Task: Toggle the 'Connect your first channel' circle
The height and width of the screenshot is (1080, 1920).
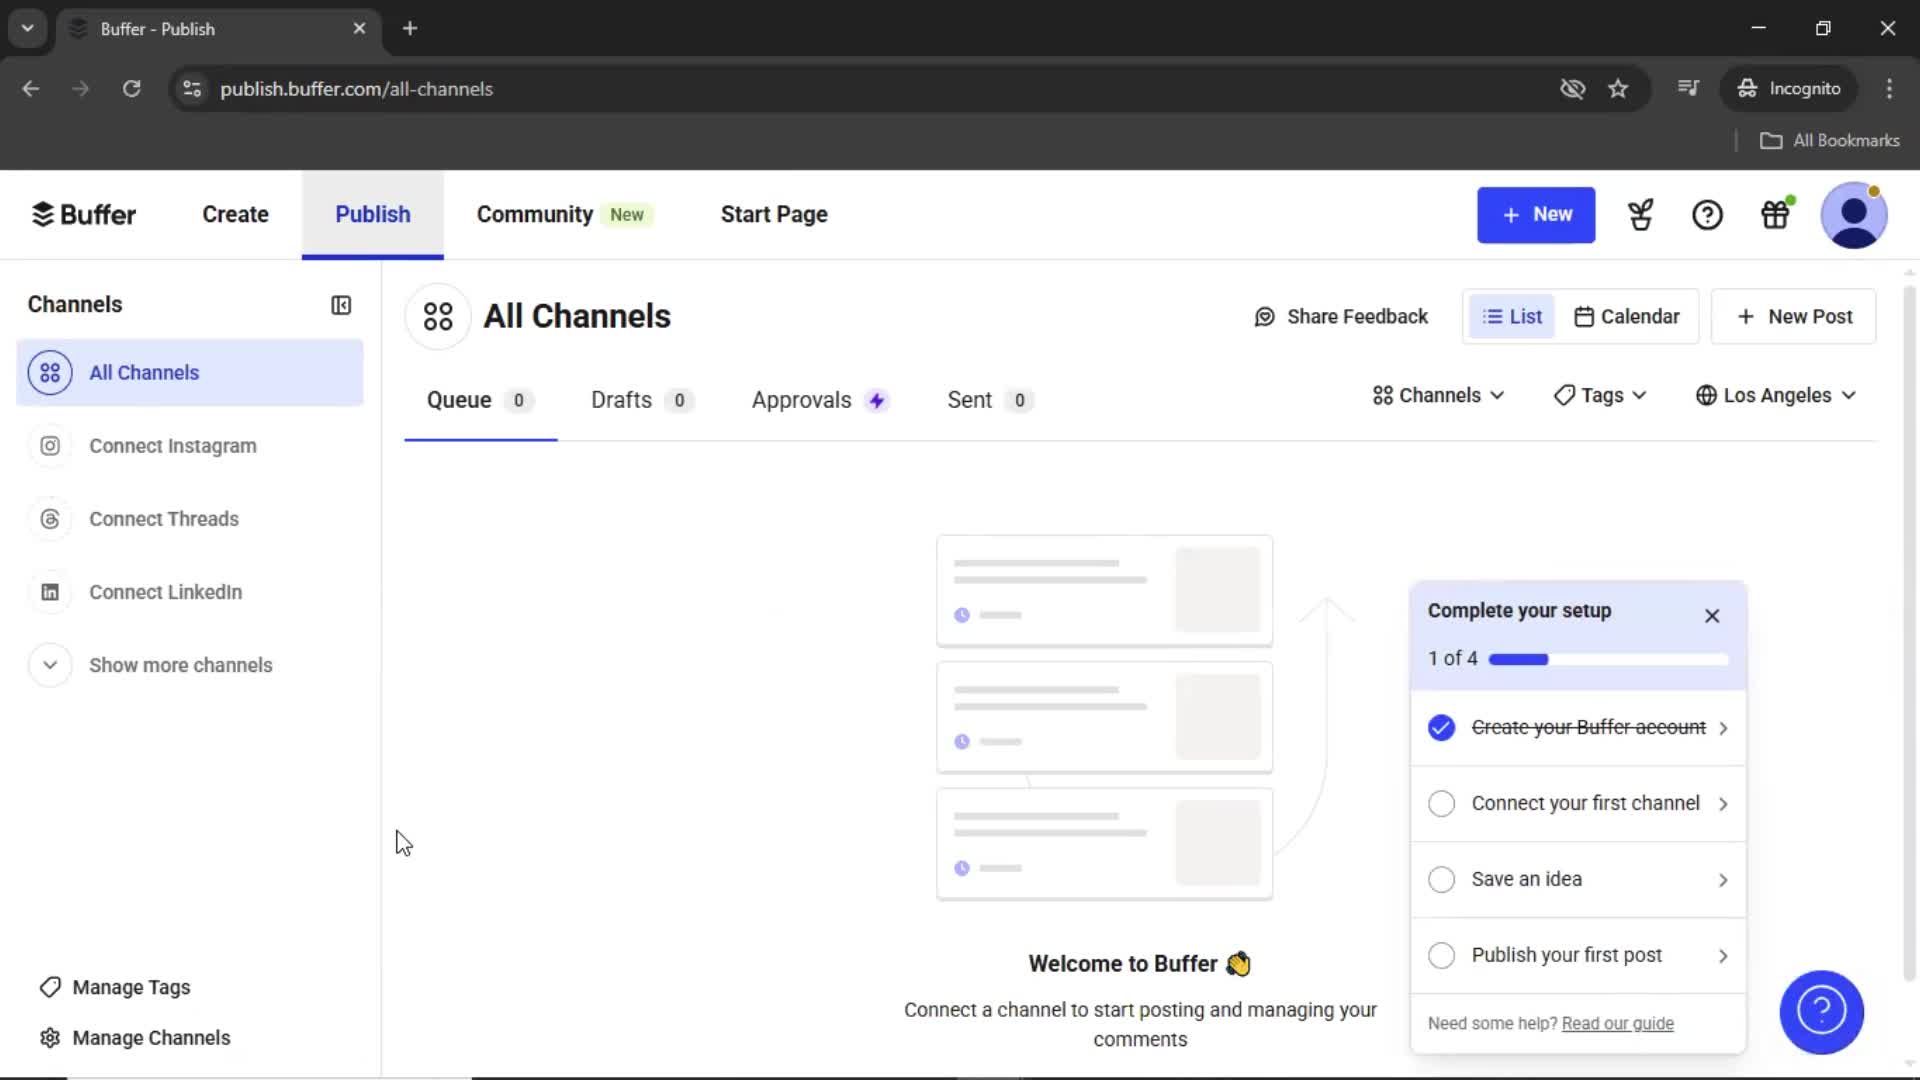Action: click(1441, 804)
